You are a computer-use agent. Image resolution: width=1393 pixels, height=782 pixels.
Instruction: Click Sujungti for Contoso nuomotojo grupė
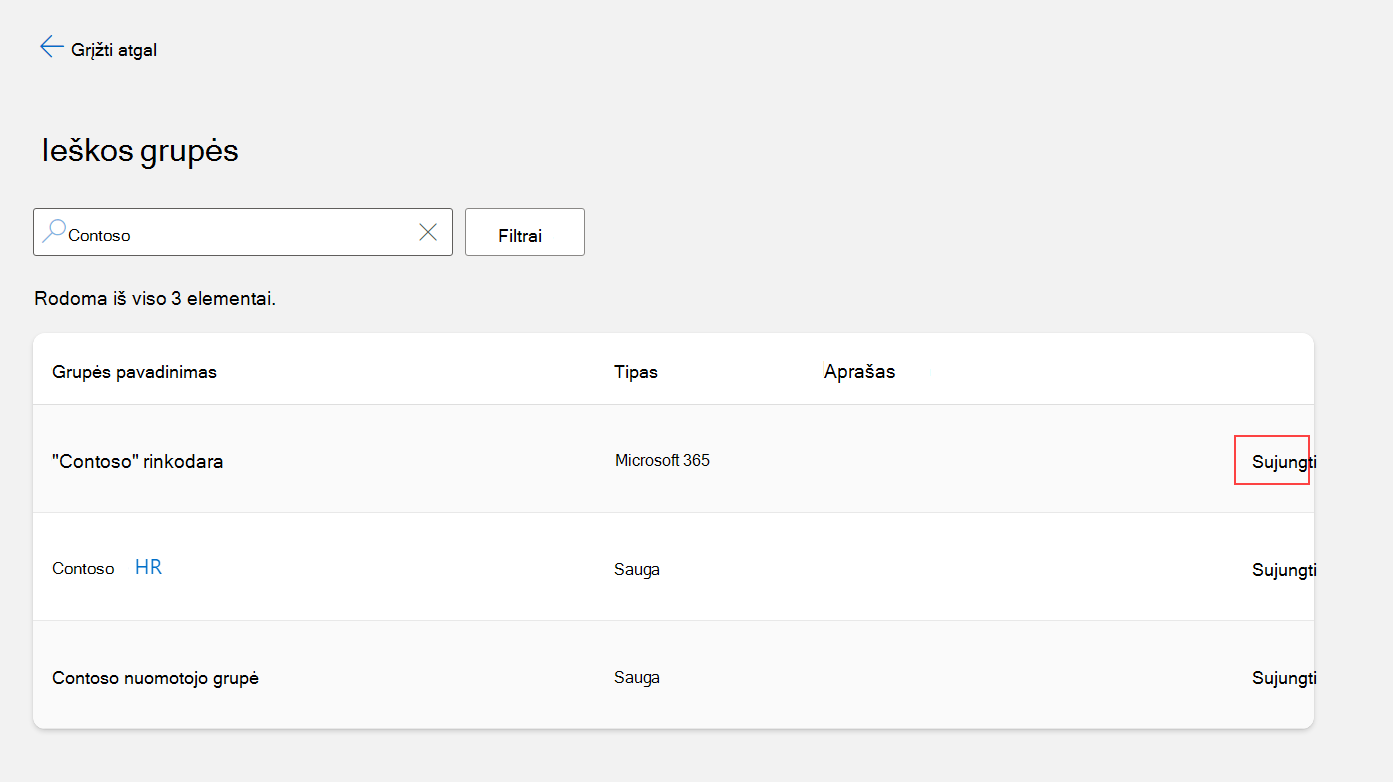1284,678
